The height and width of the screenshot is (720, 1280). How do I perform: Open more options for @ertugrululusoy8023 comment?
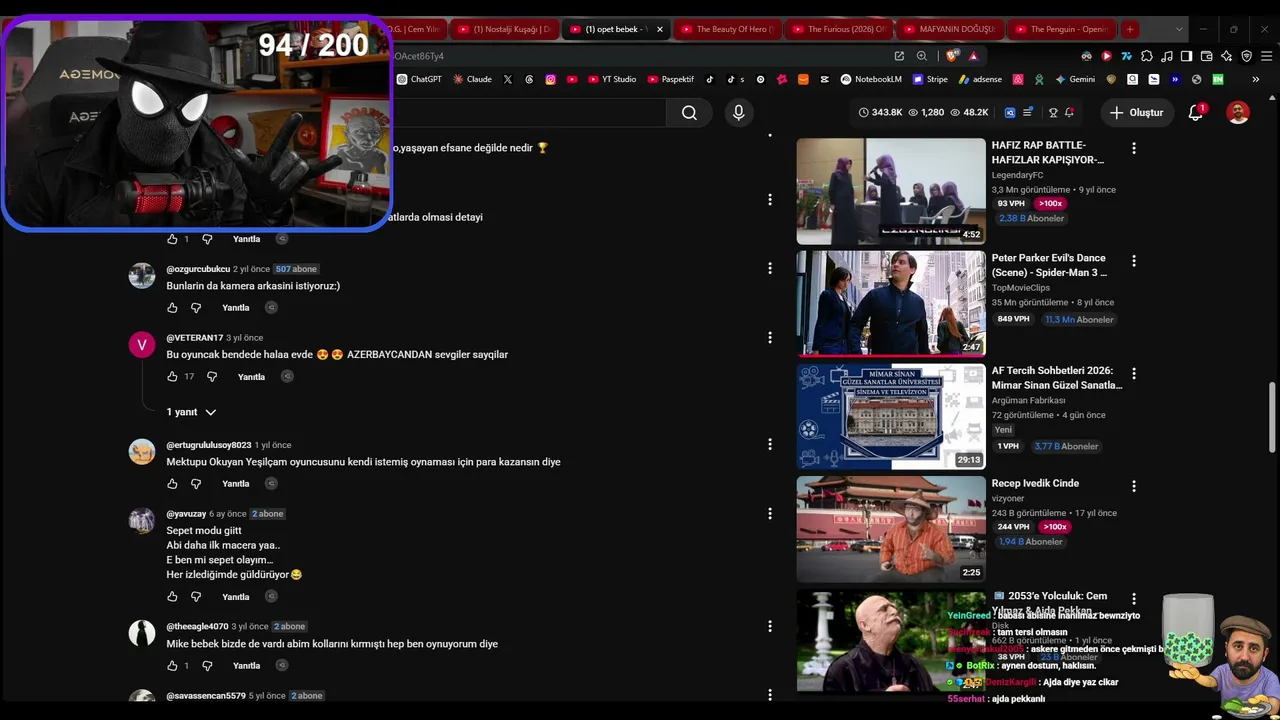770,444
